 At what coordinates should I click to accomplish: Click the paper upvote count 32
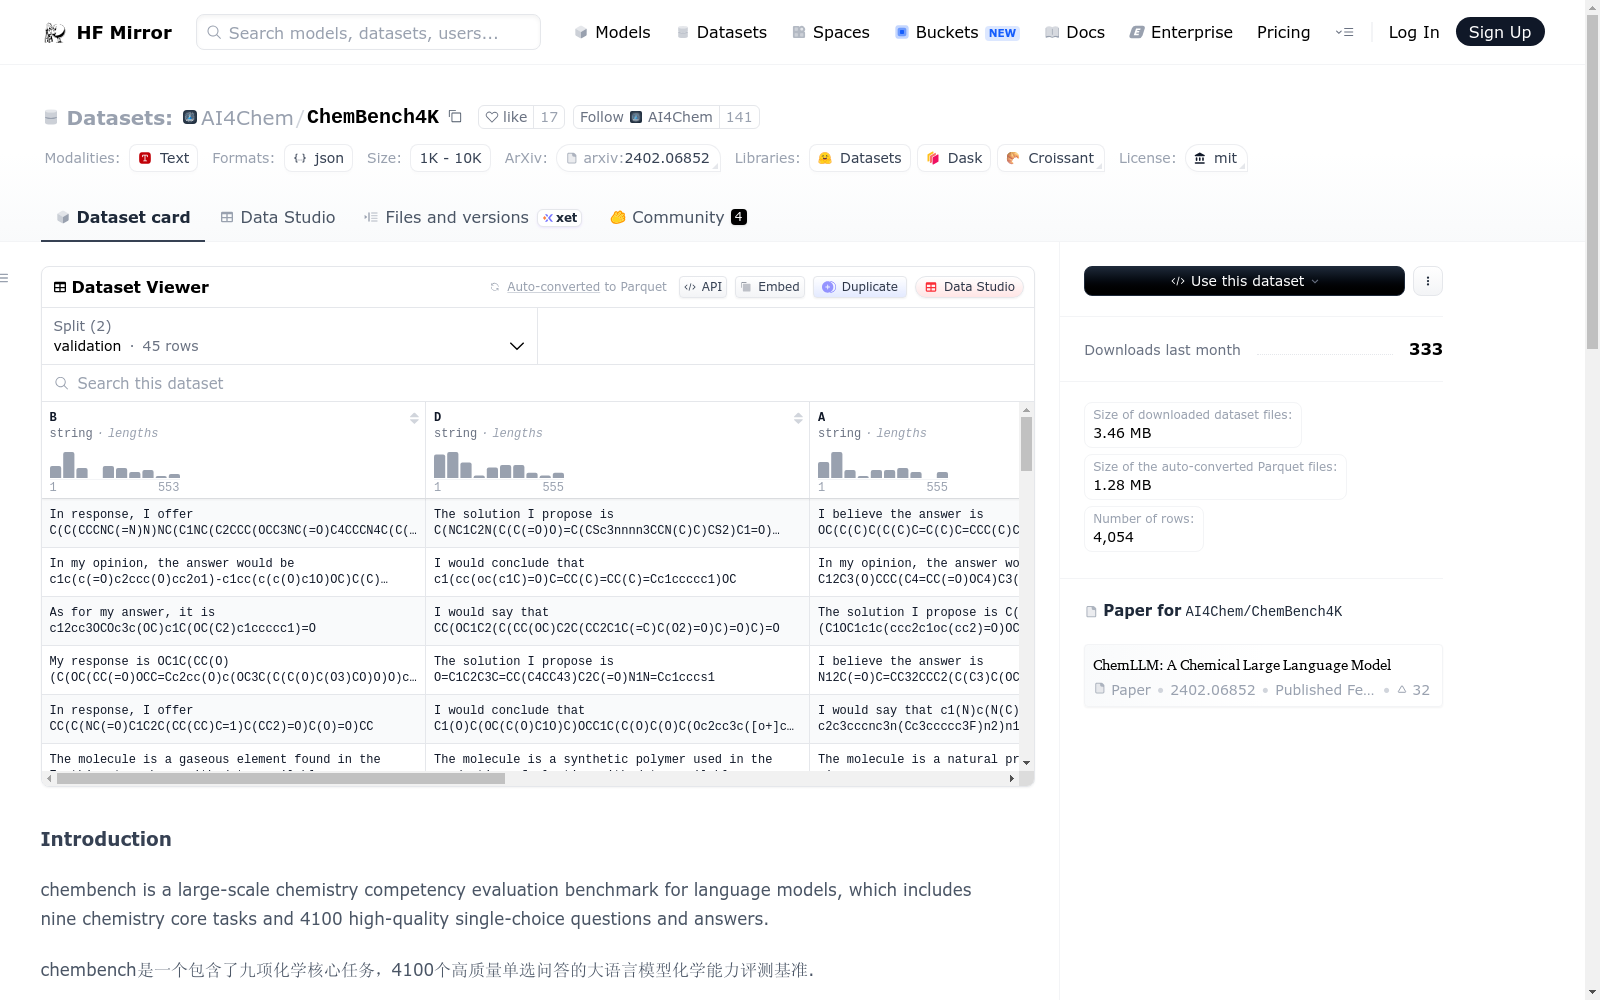tap(1414, 690)
